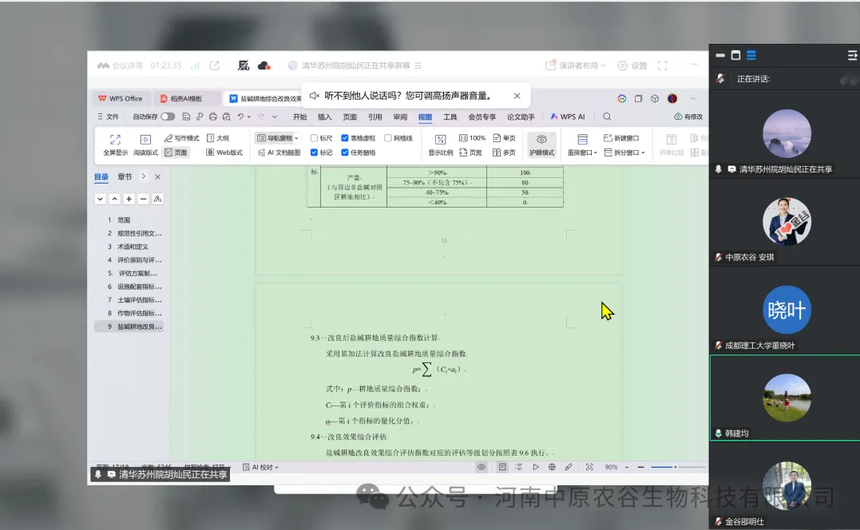Click the 有修改 cloud status button
The image size is (860, 530).
pos(688,117)
